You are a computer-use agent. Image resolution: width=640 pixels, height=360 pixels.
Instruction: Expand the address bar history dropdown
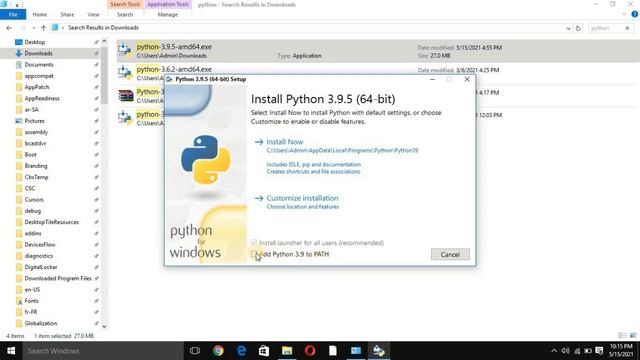point(568,28)
